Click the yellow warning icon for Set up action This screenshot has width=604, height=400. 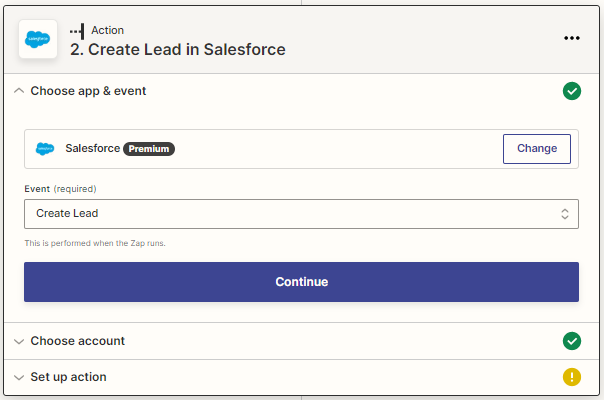tap(572, 377)
